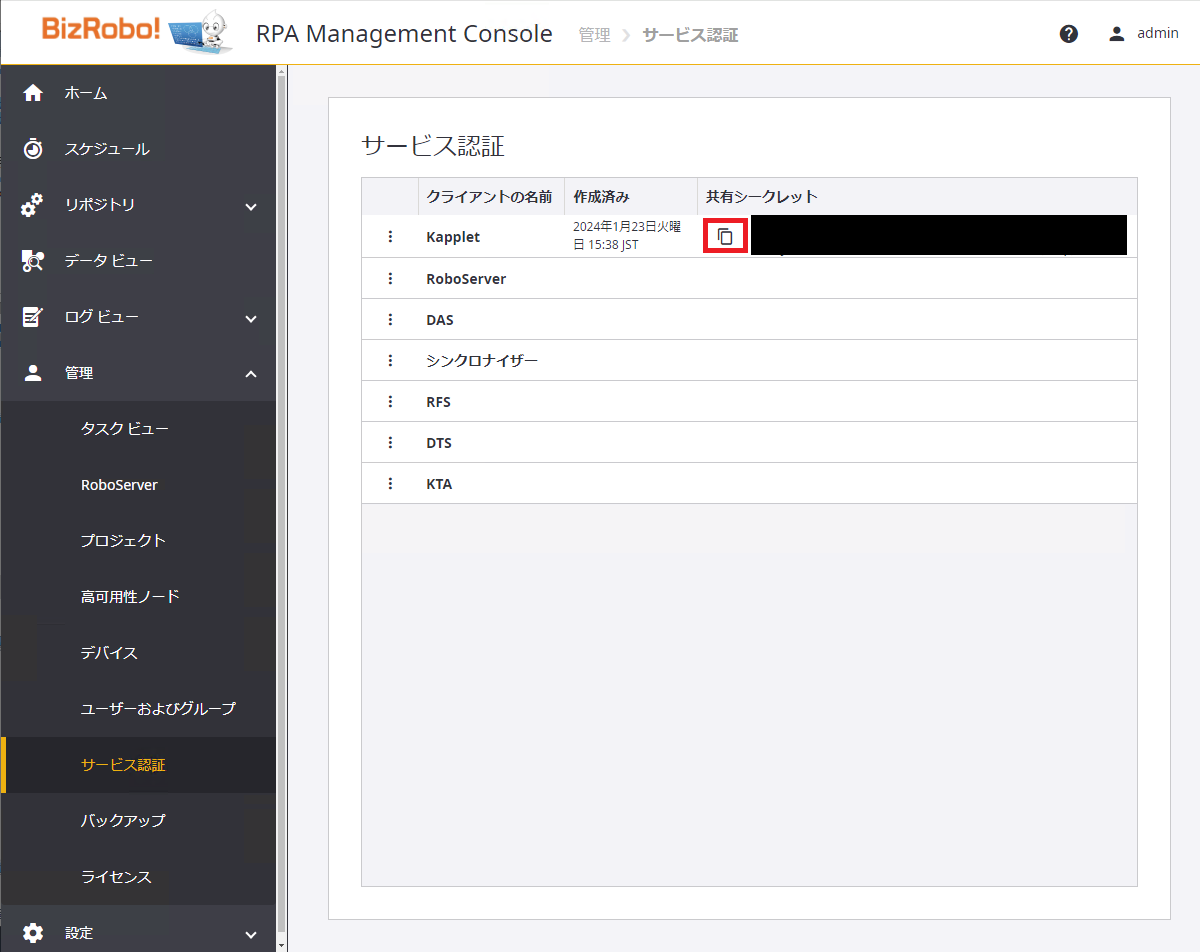This screenshot has width=1200, height=952.
Task: Click the admin username label
Action: coord(1158,33)
